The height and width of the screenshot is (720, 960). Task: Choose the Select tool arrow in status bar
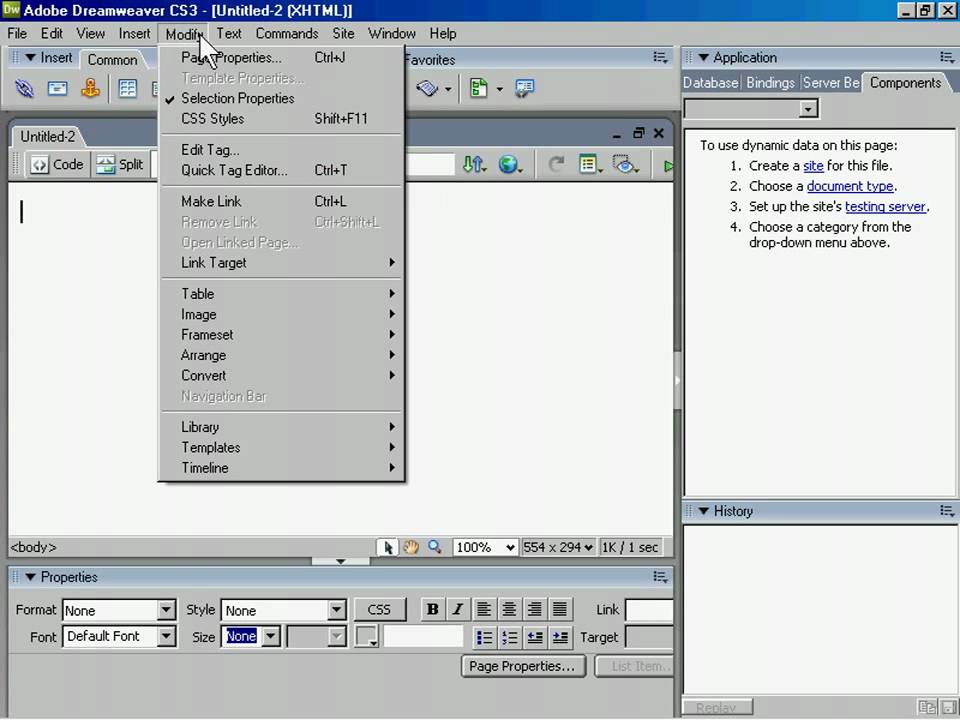tap(388, 547)
